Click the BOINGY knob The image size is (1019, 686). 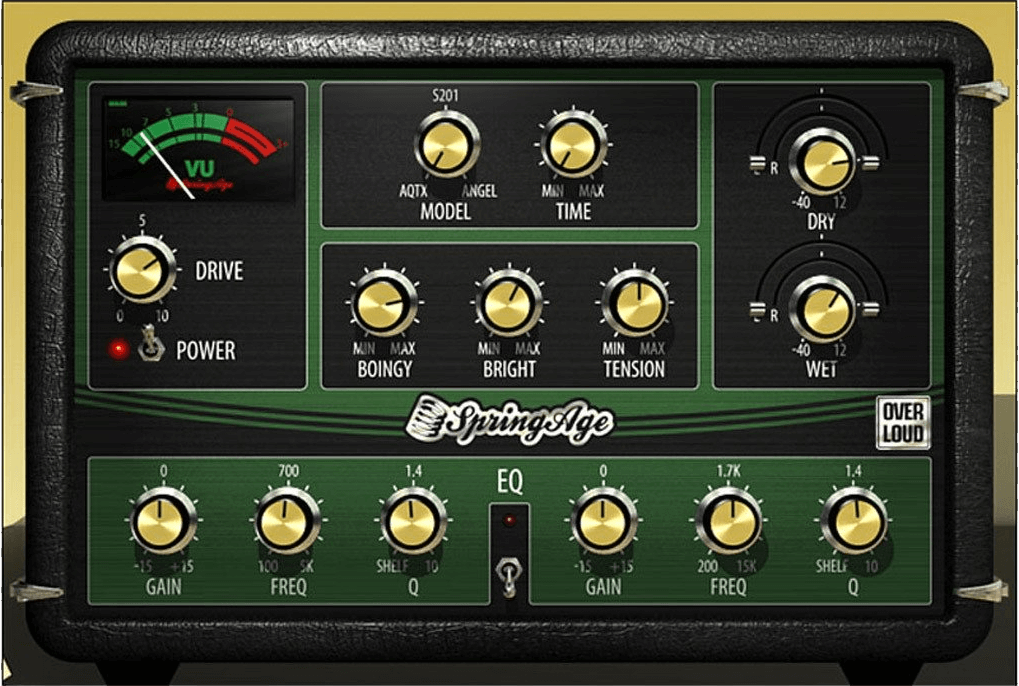[x=384, y=303]
